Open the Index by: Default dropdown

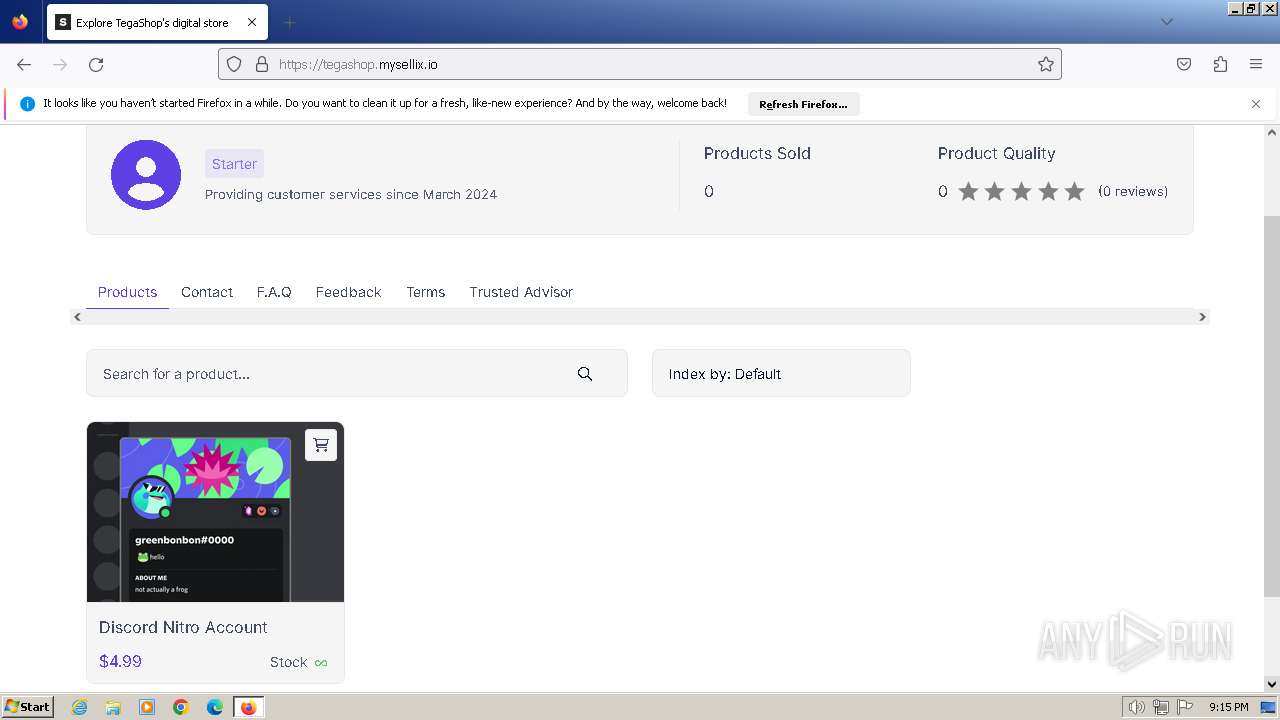(781, 373)
